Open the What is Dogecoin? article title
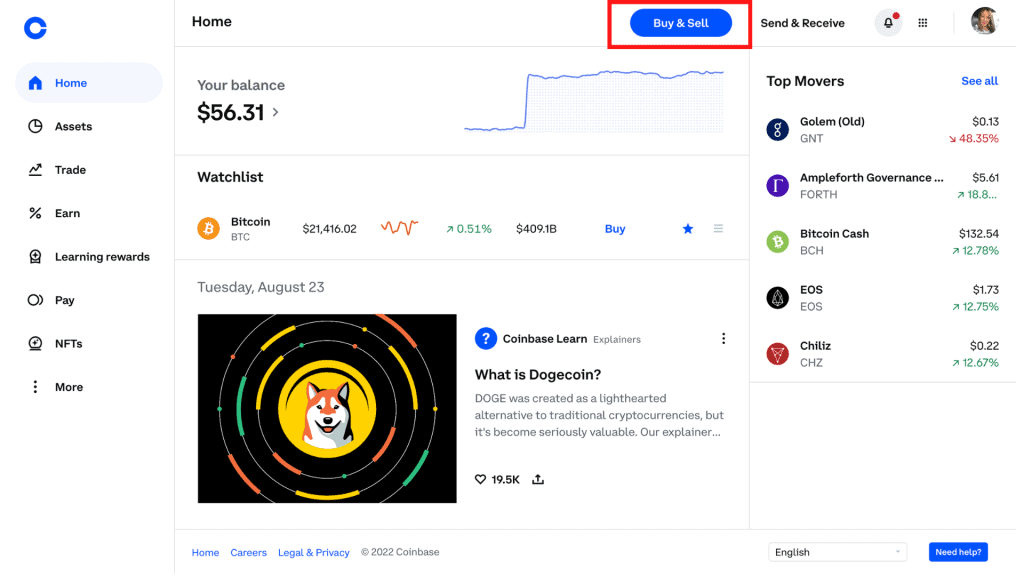Viewport: 1024px width, 576px height. click(537, 375)
